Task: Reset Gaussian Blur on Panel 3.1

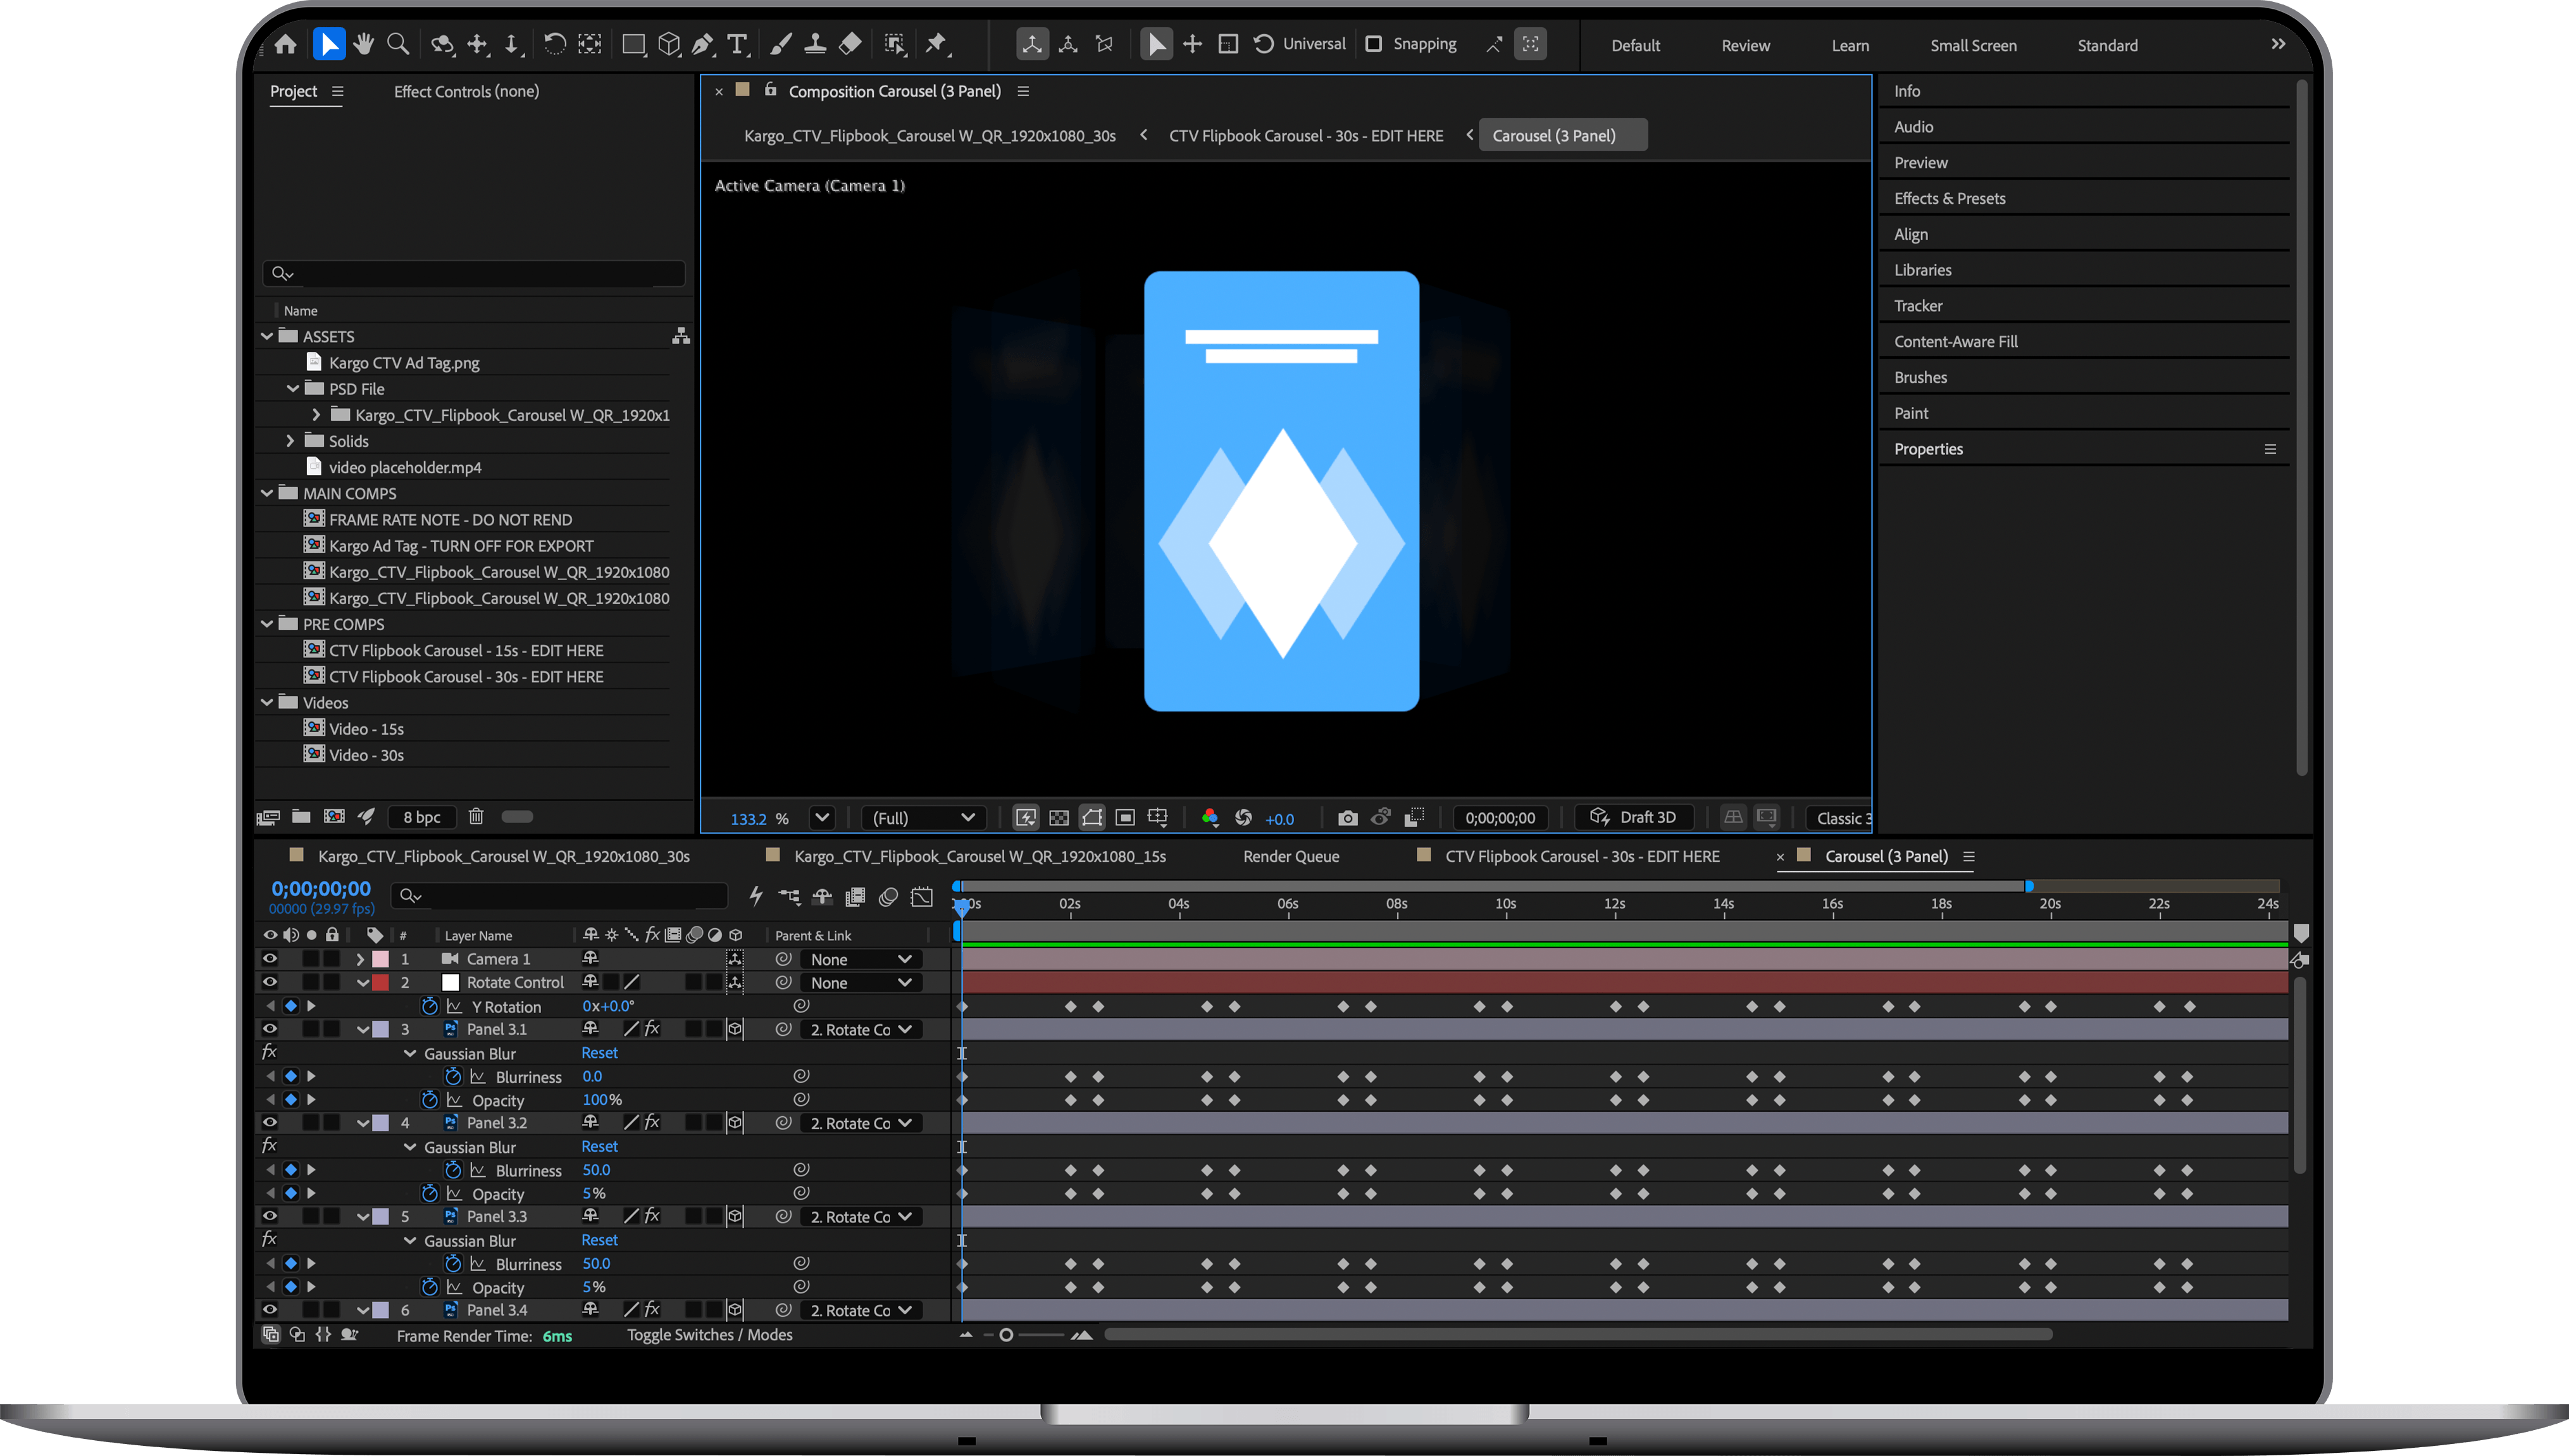Action: tap(599, 1052)
